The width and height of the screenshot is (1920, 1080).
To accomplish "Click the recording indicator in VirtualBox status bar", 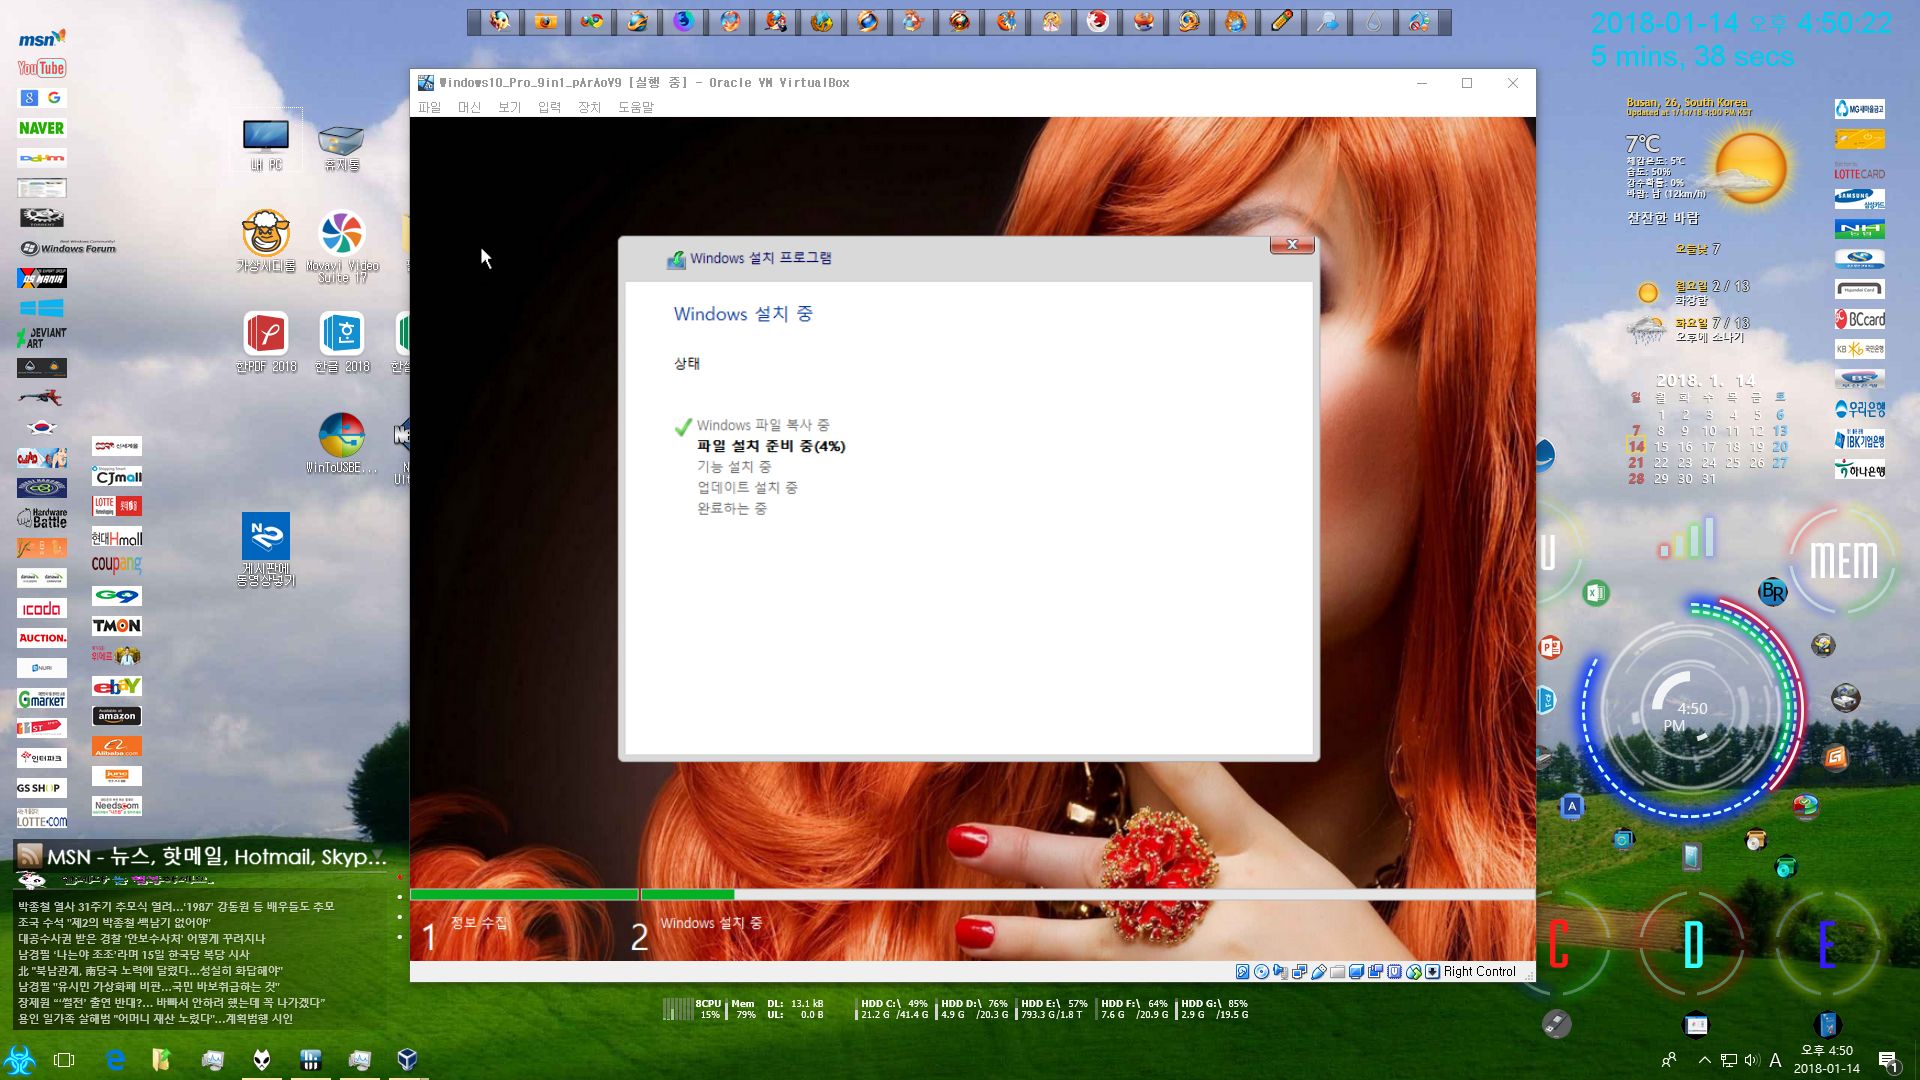I will click(1375, 971).
